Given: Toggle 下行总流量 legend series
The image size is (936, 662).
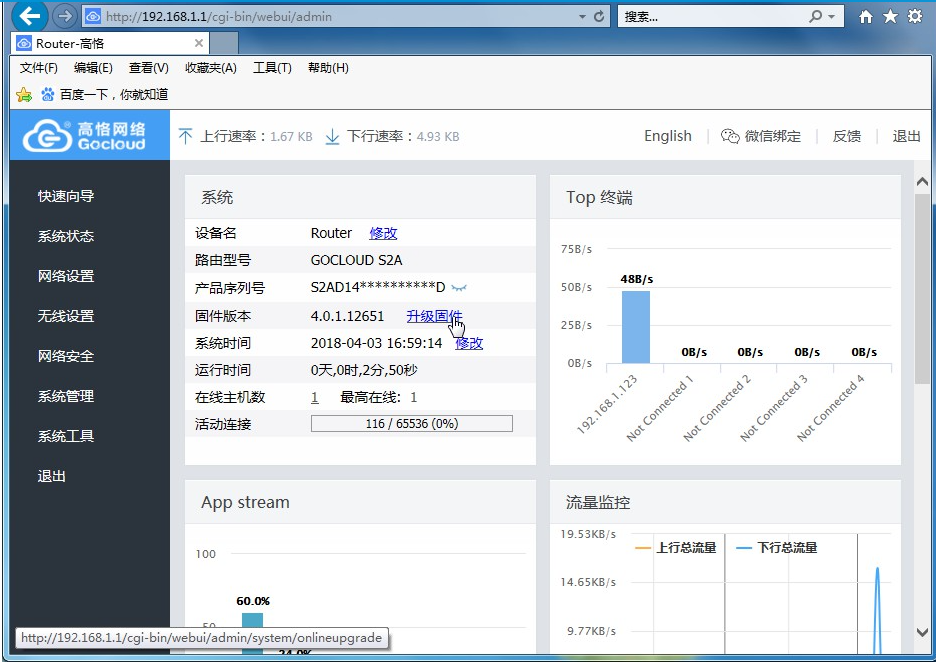Looking at the screenshot, I should [x=777, y=547].
